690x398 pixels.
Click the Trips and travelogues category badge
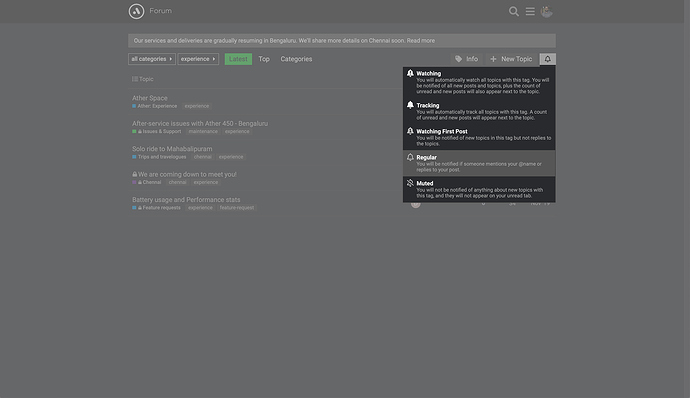click(x=159, y=157)
